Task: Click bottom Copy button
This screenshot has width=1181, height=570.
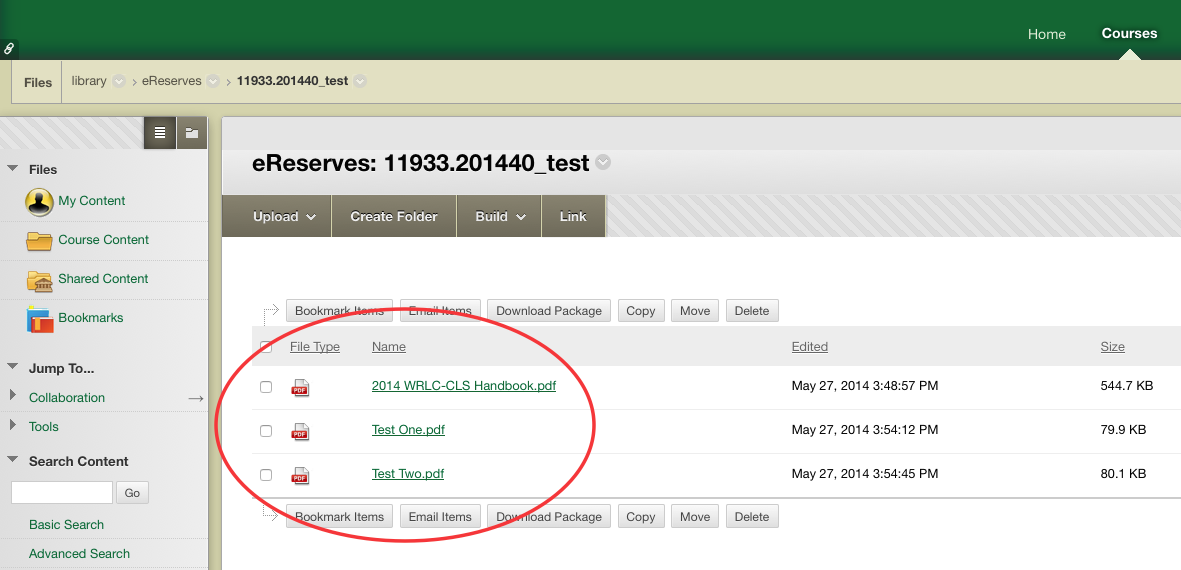Action: pos(641,517)
